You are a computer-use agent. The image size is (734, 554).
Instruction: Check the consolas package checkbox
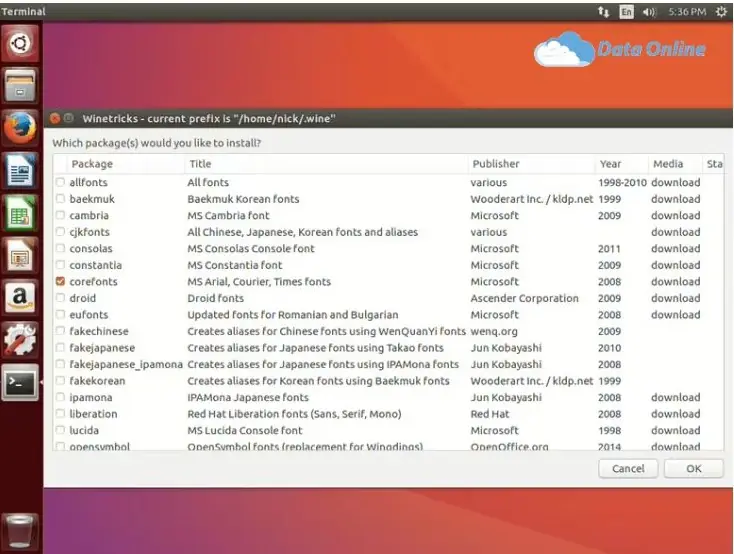click(60, 248)
